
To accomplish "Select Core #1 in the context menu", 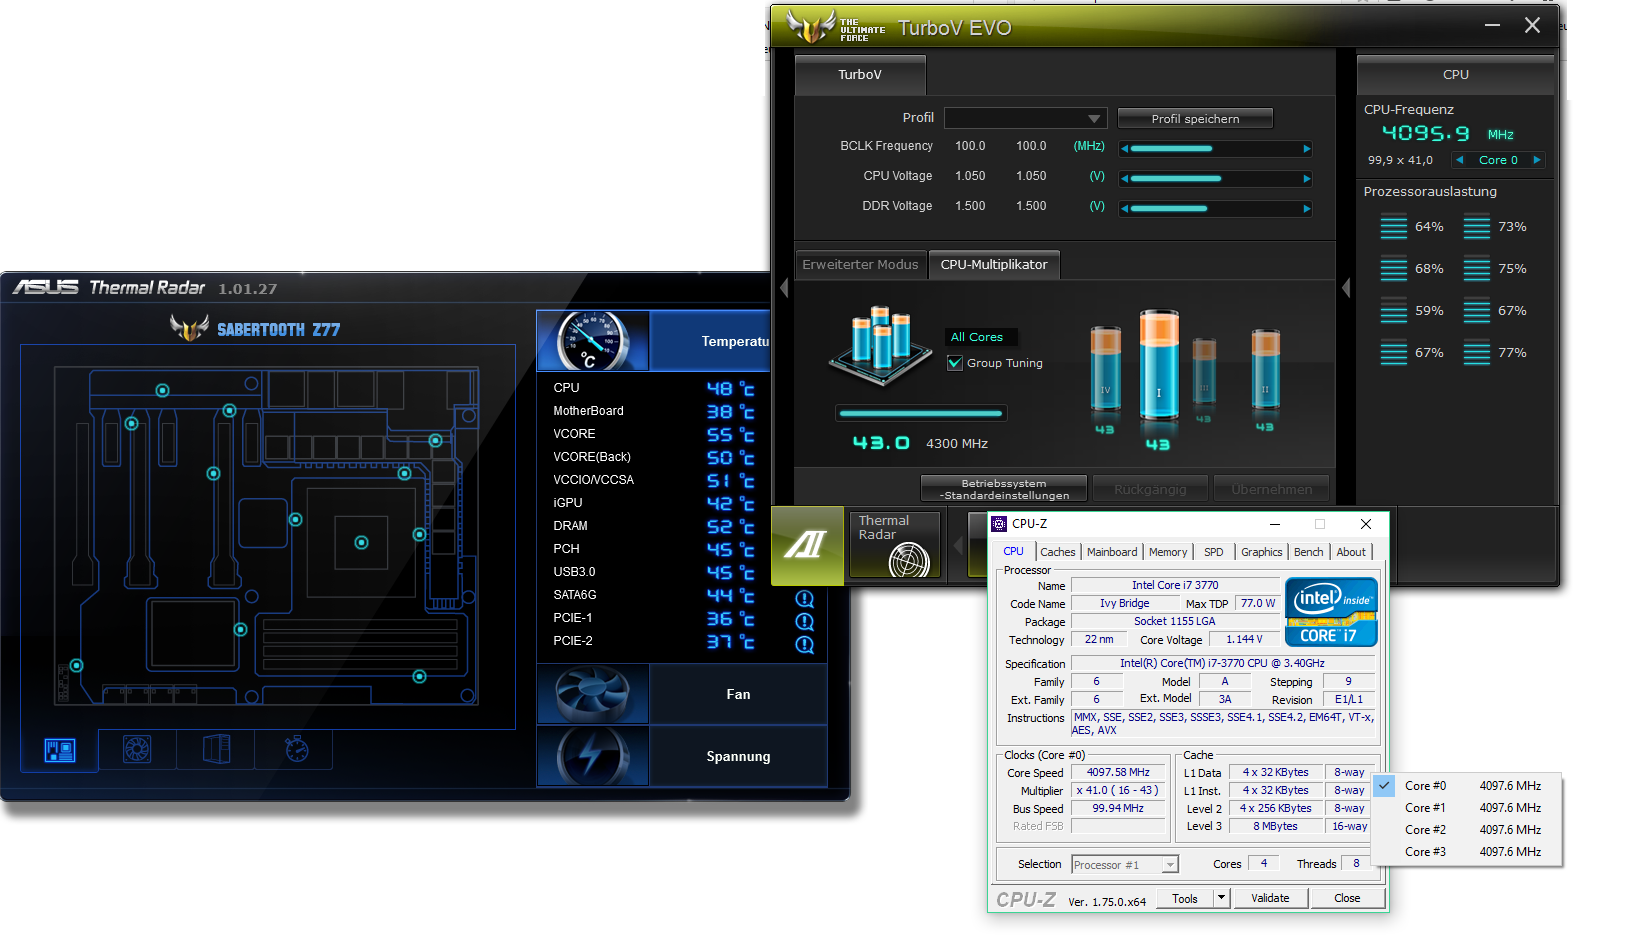I will coord(1468,808).
